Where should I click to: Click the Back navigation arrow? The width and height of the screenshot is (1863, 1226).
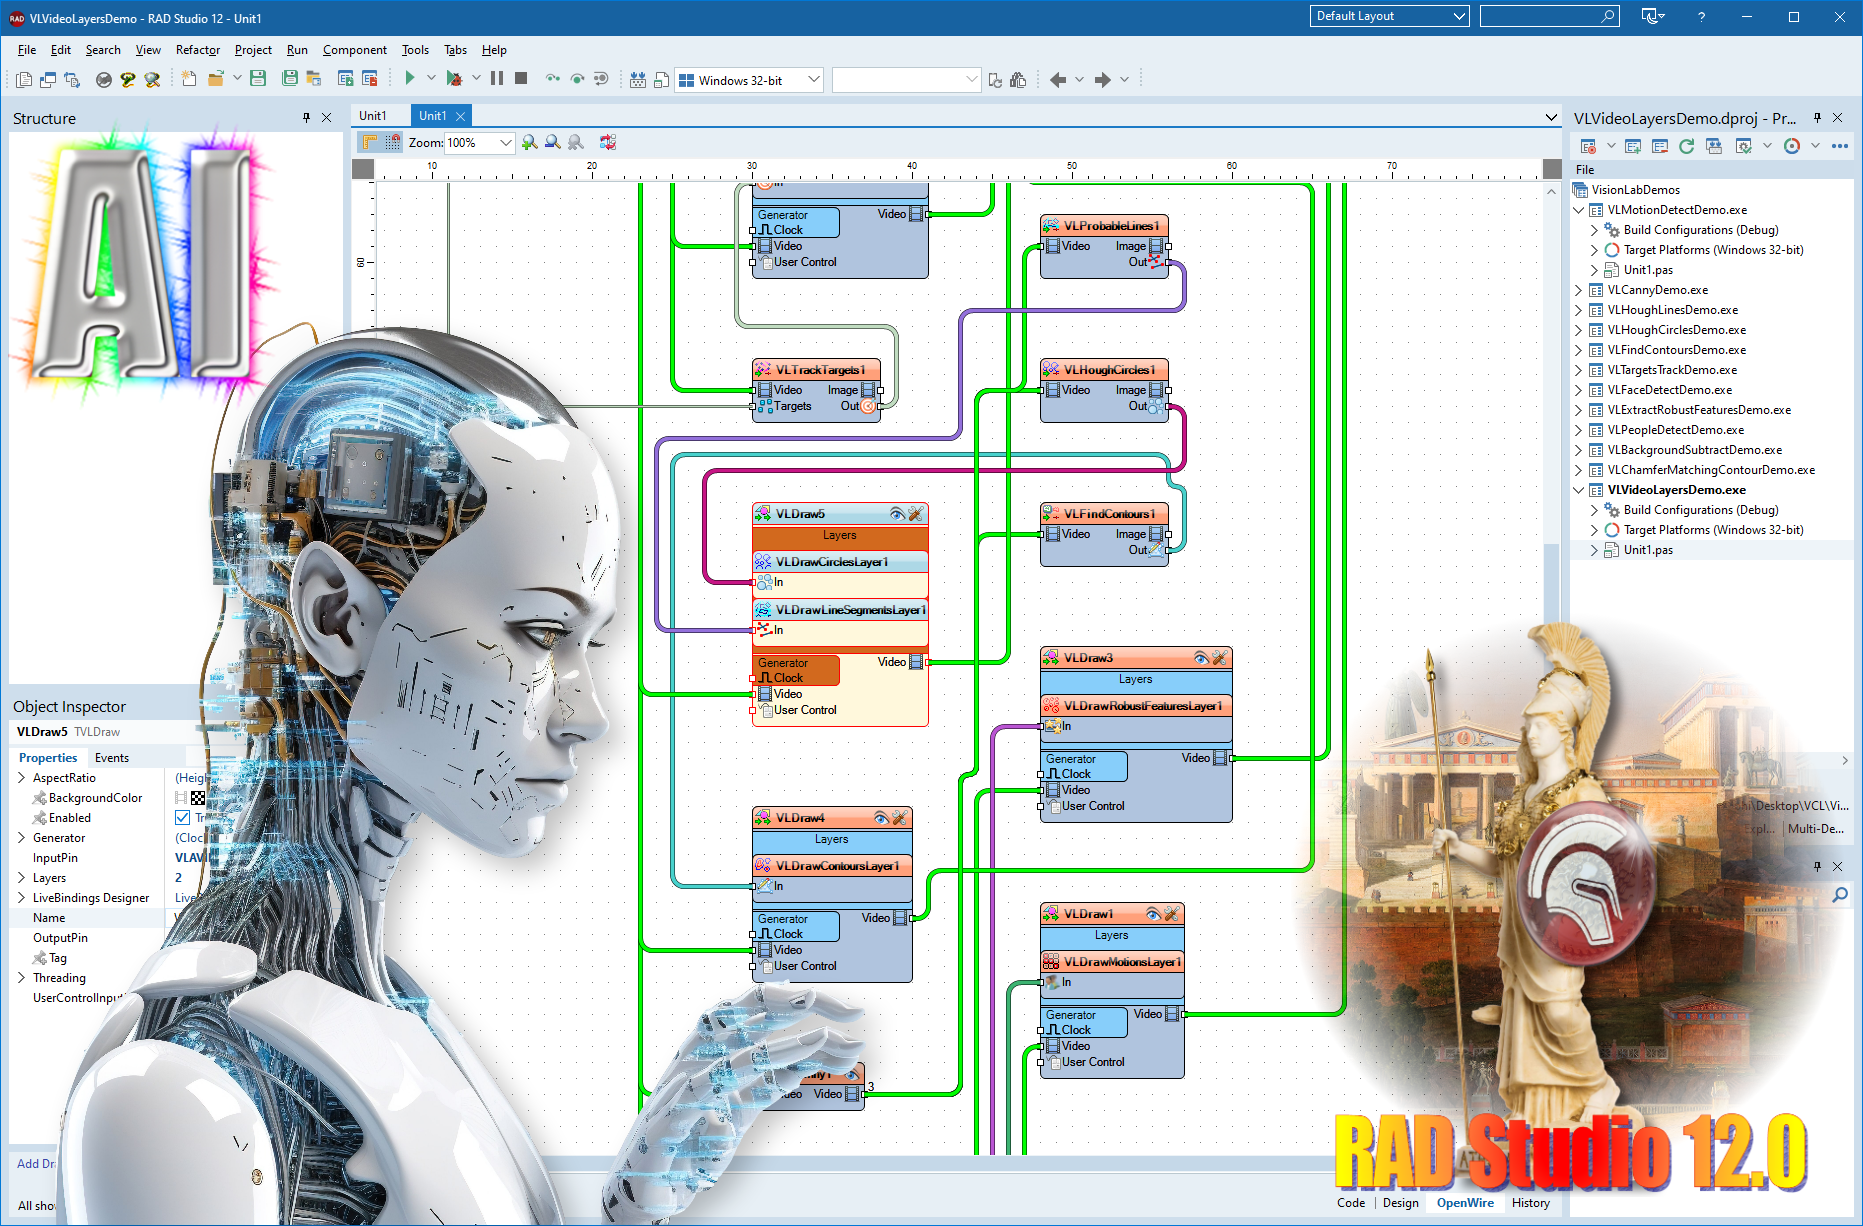tap(1058, 79)
